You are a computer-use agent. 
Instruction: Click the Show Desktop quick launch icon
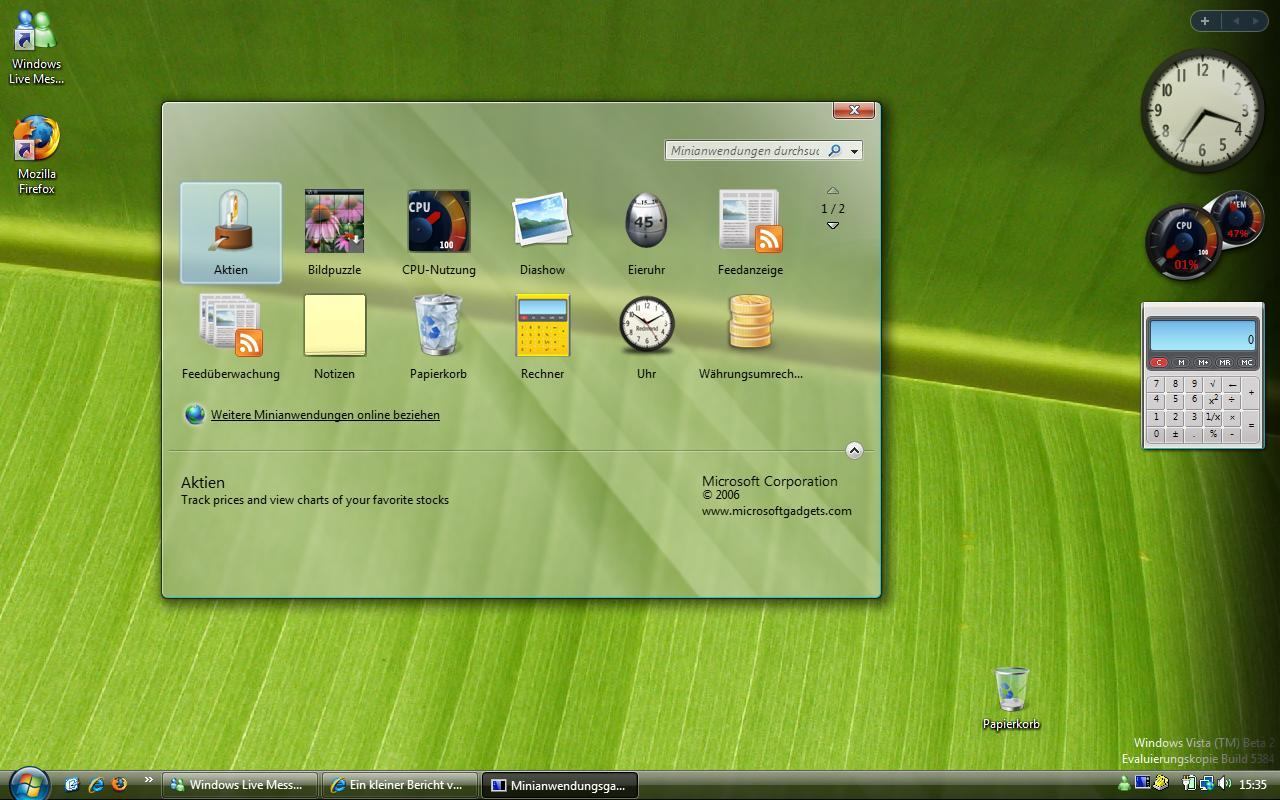pos(72,784)
